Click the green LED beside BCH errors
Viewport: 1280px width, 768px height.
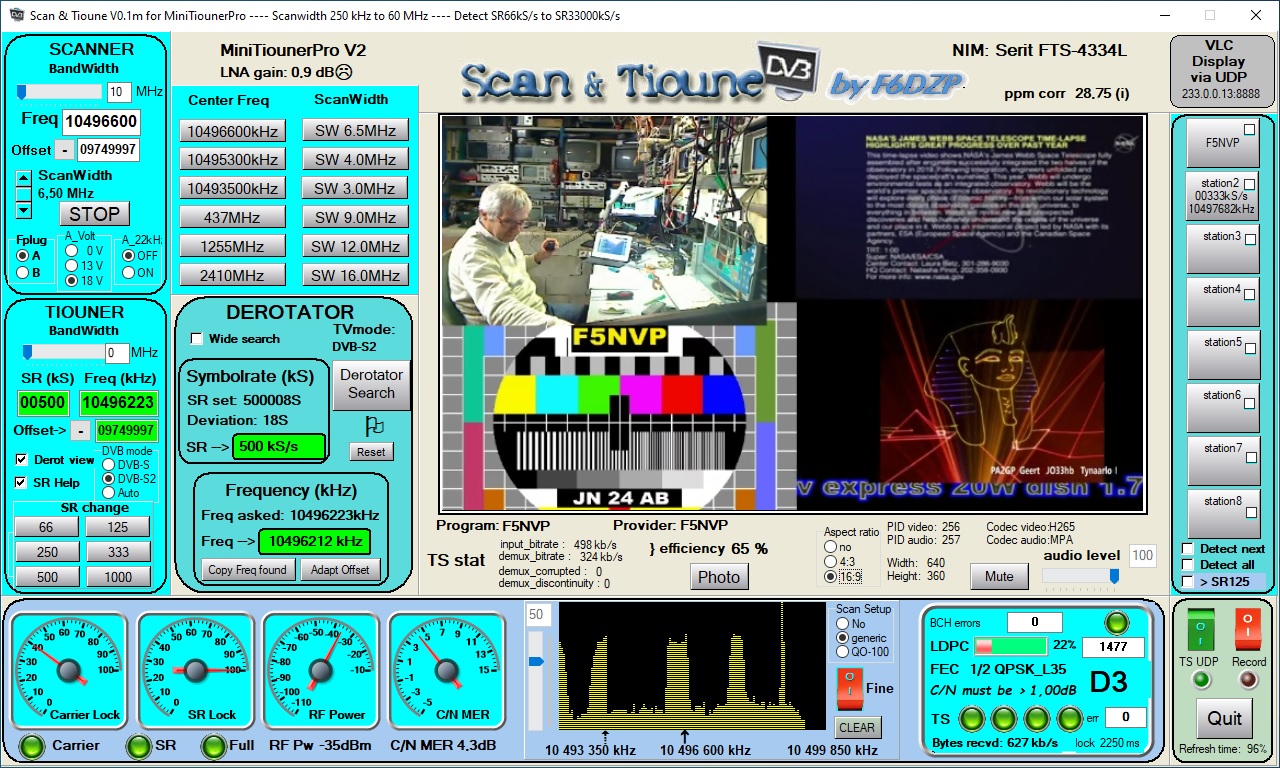(1115, 622)
